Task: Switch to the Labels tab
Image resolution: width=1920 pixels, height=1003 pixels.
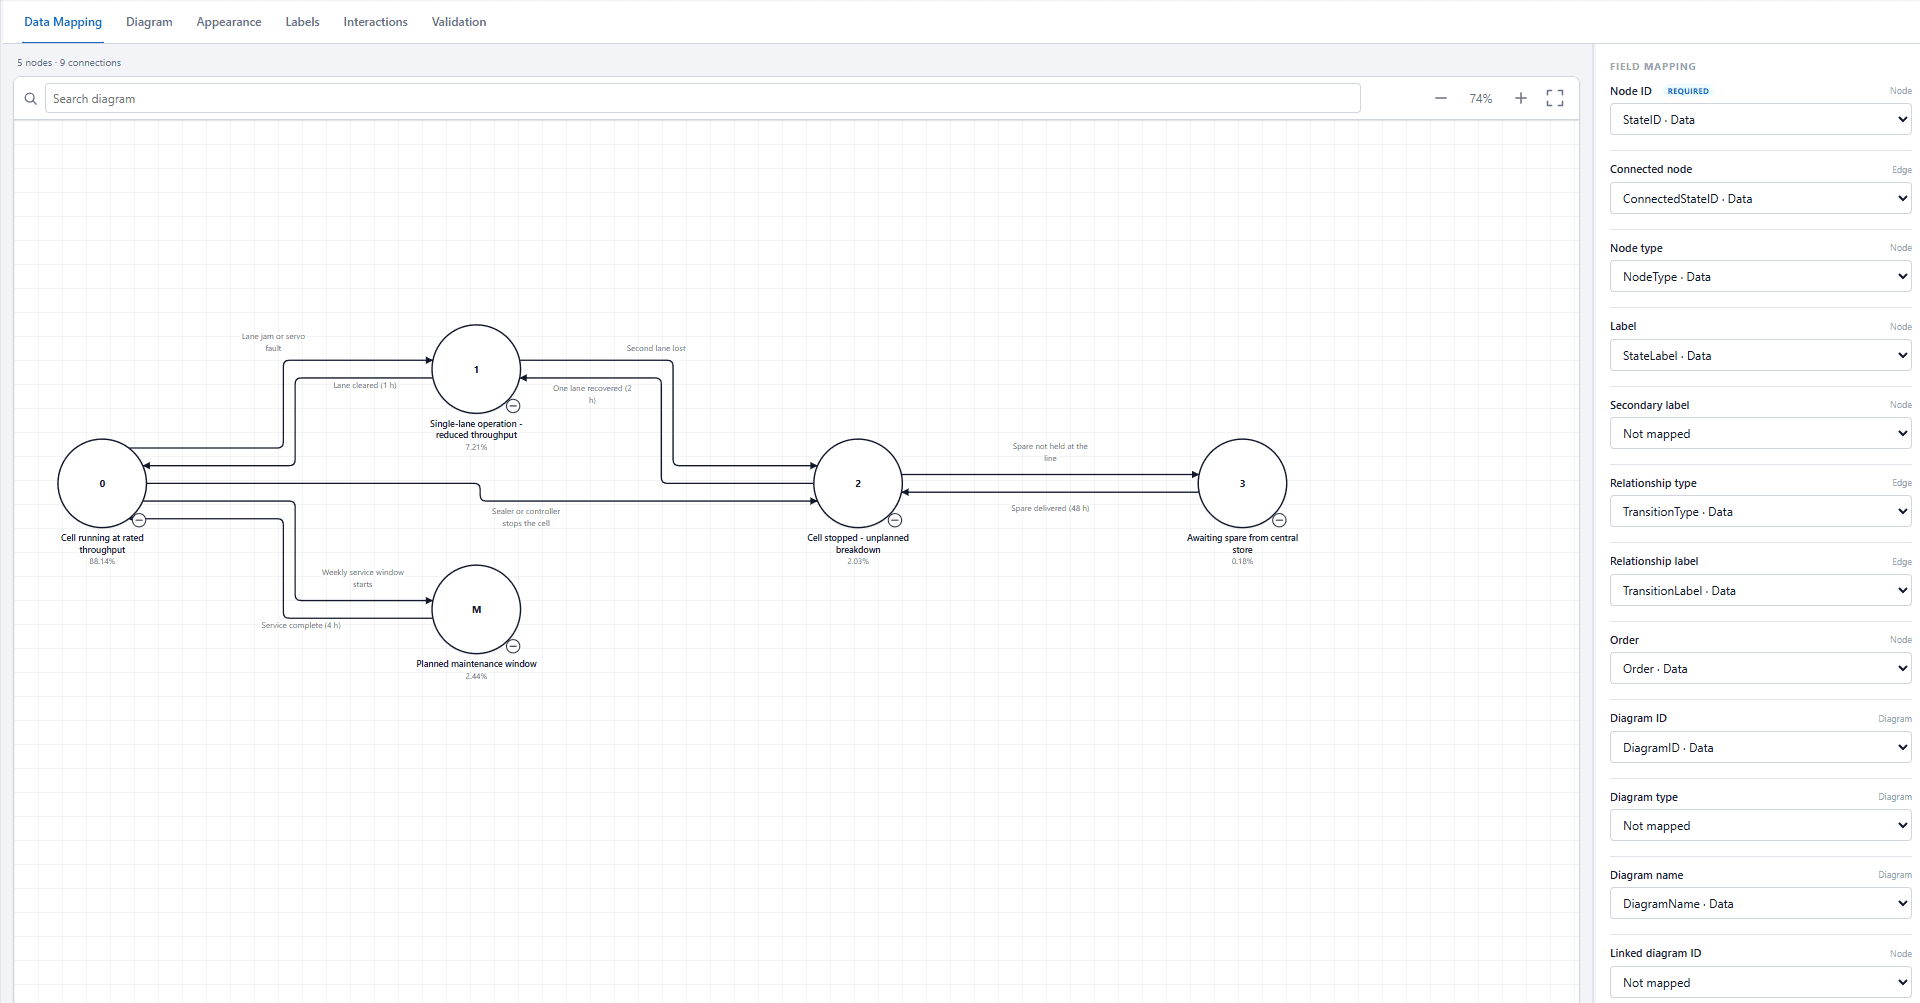Action: pyautogui.click(x=302, y=22)
